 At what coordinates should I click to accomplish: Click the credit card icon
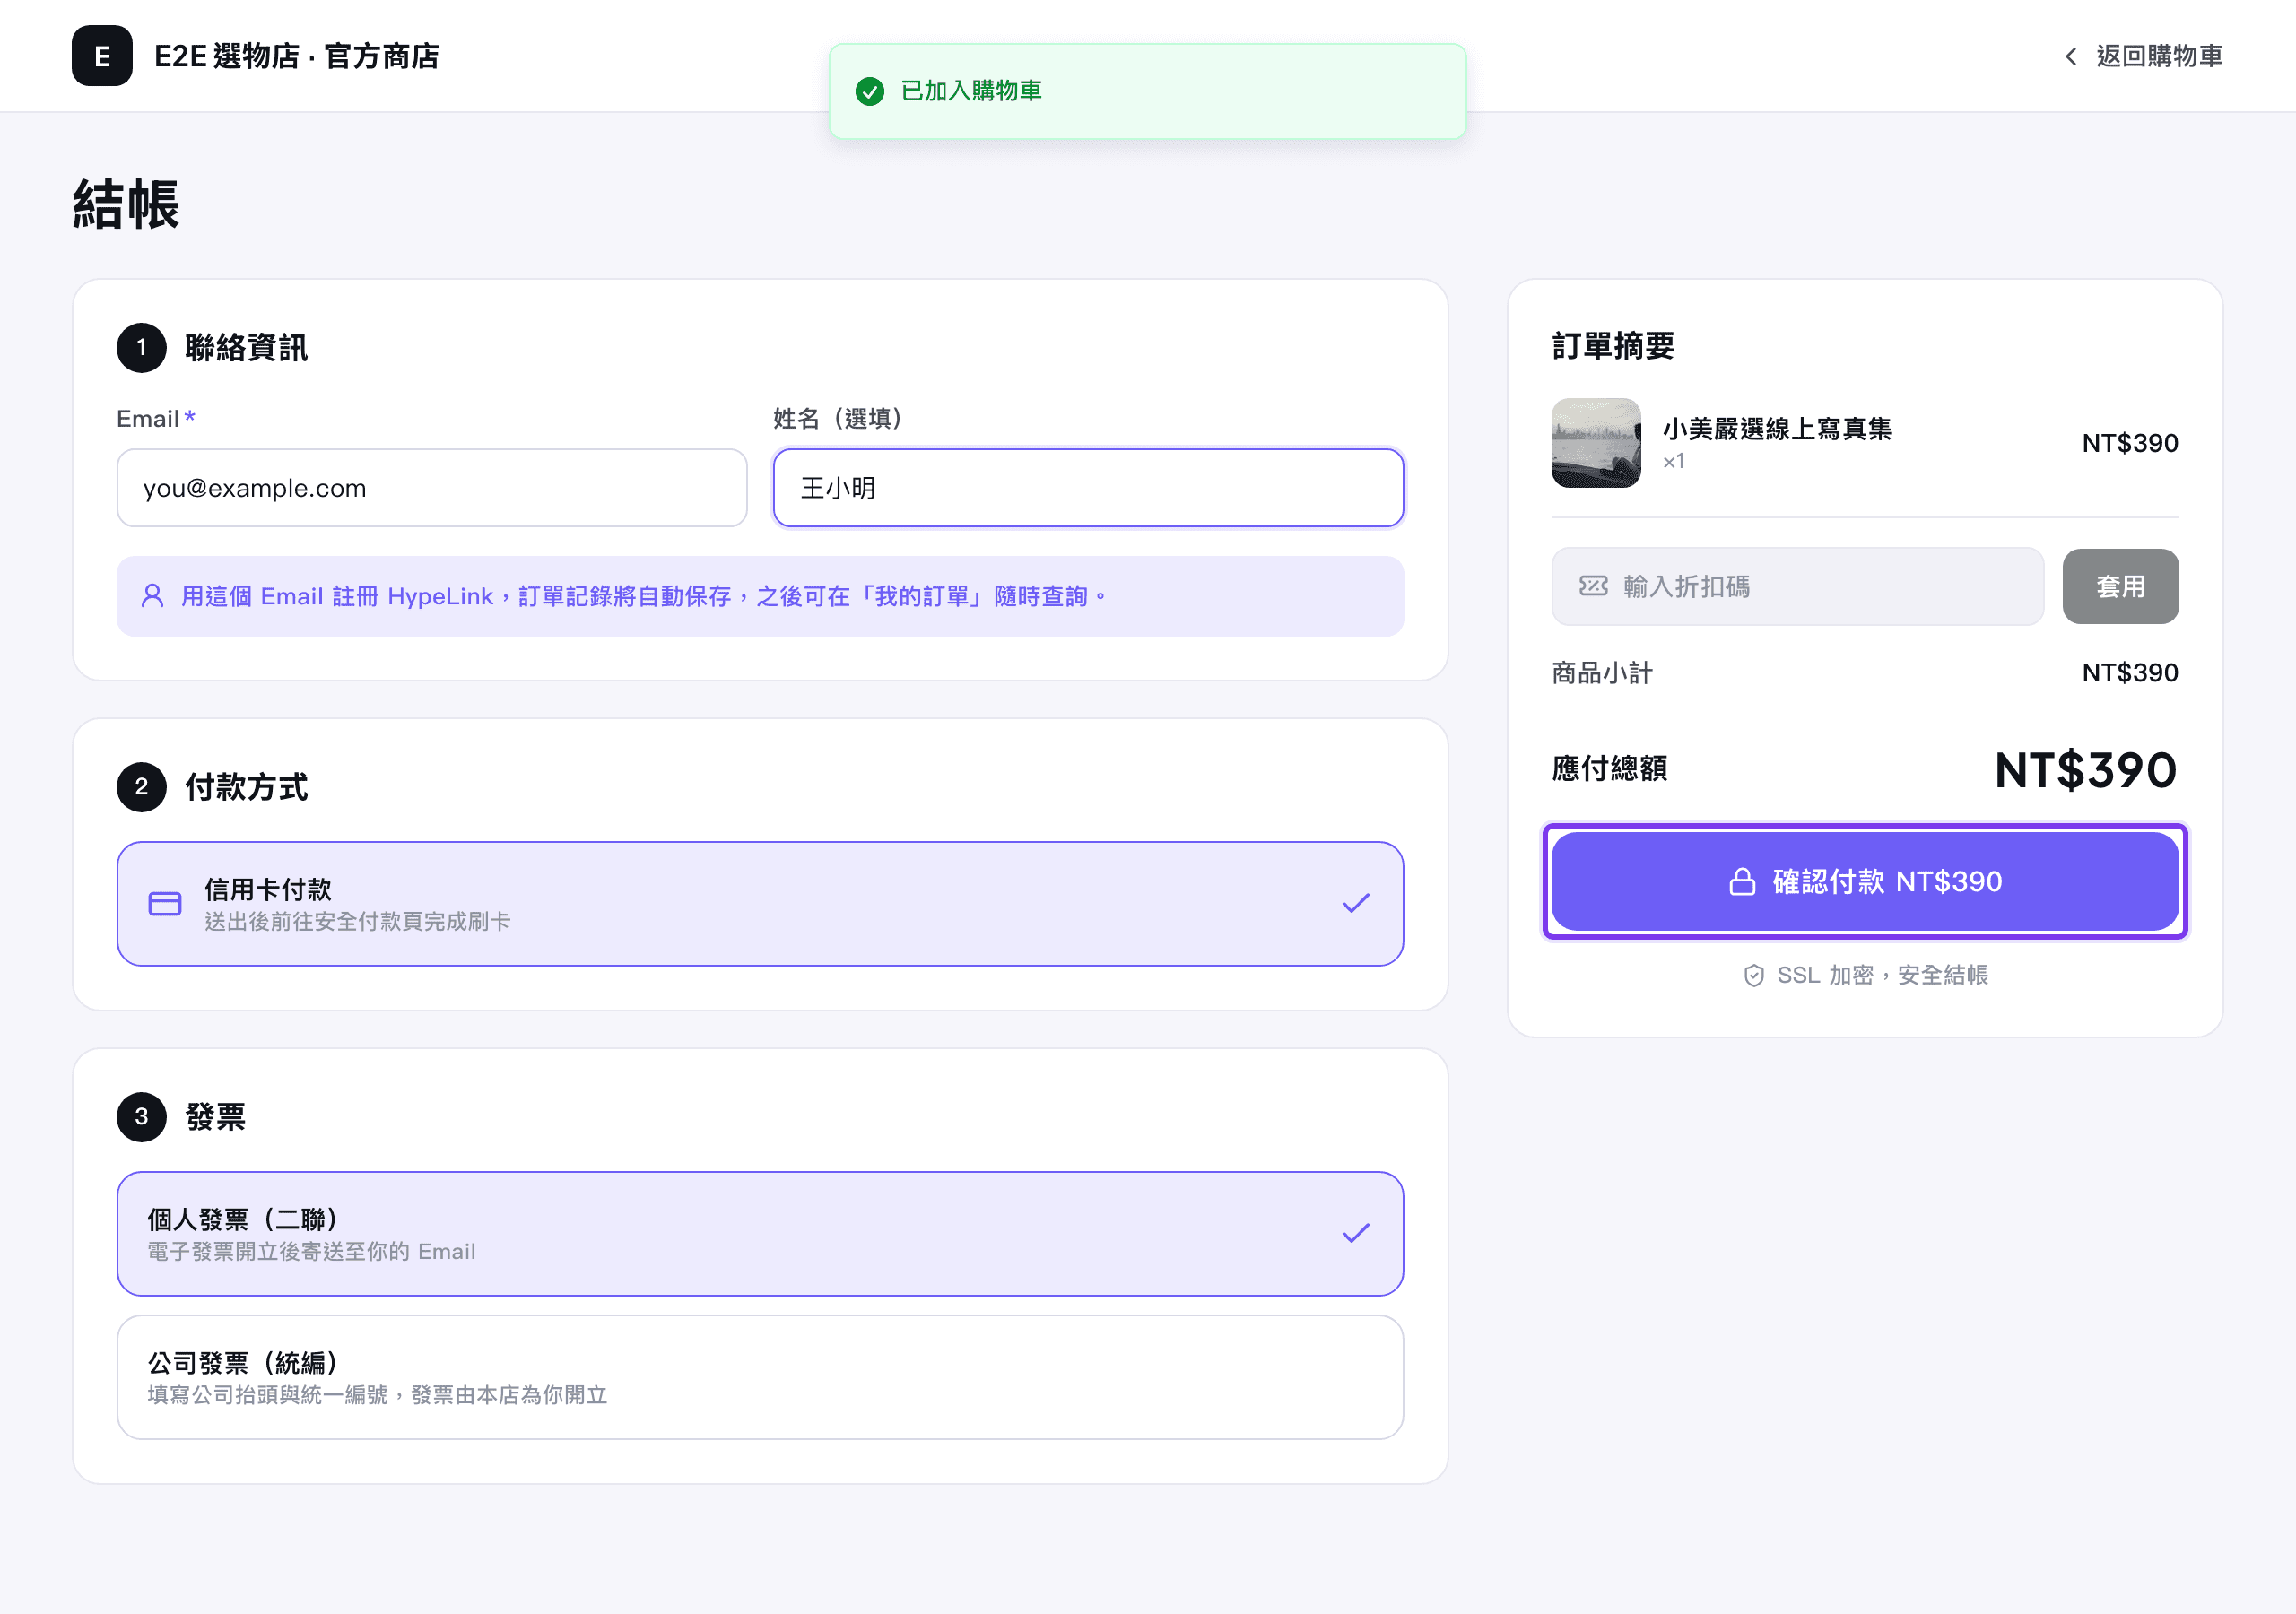(165, 904)
